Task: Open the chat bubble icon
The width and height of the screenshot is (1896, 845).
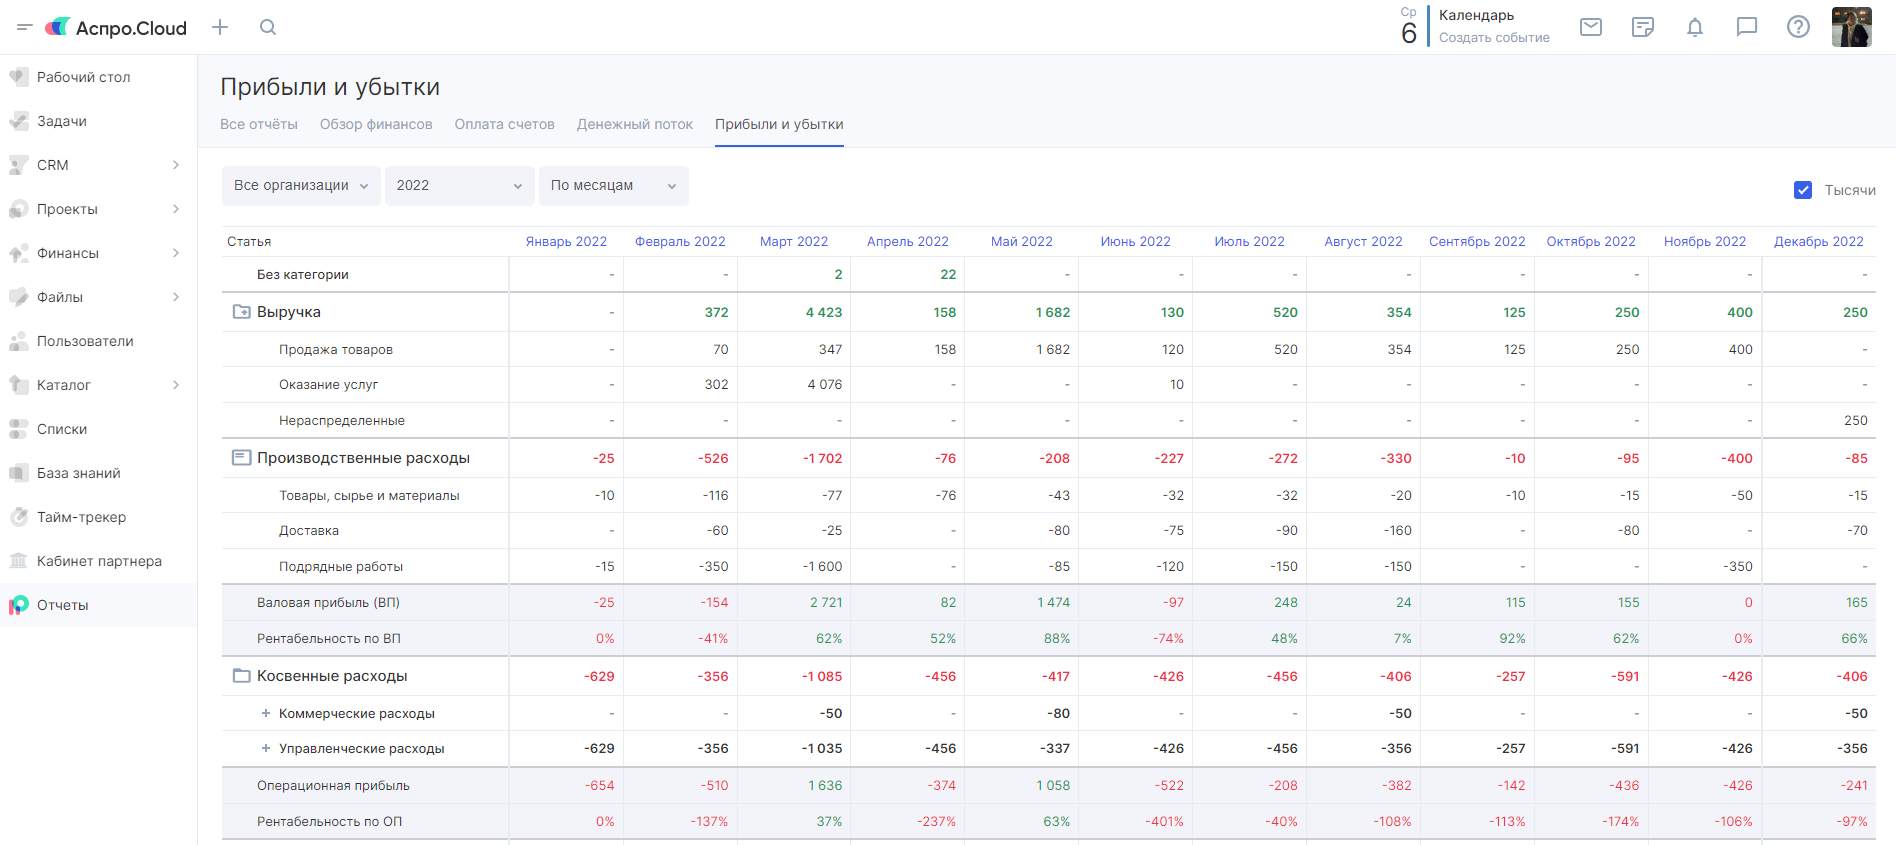Action: pyautogui.click(x=1747, y=27)
